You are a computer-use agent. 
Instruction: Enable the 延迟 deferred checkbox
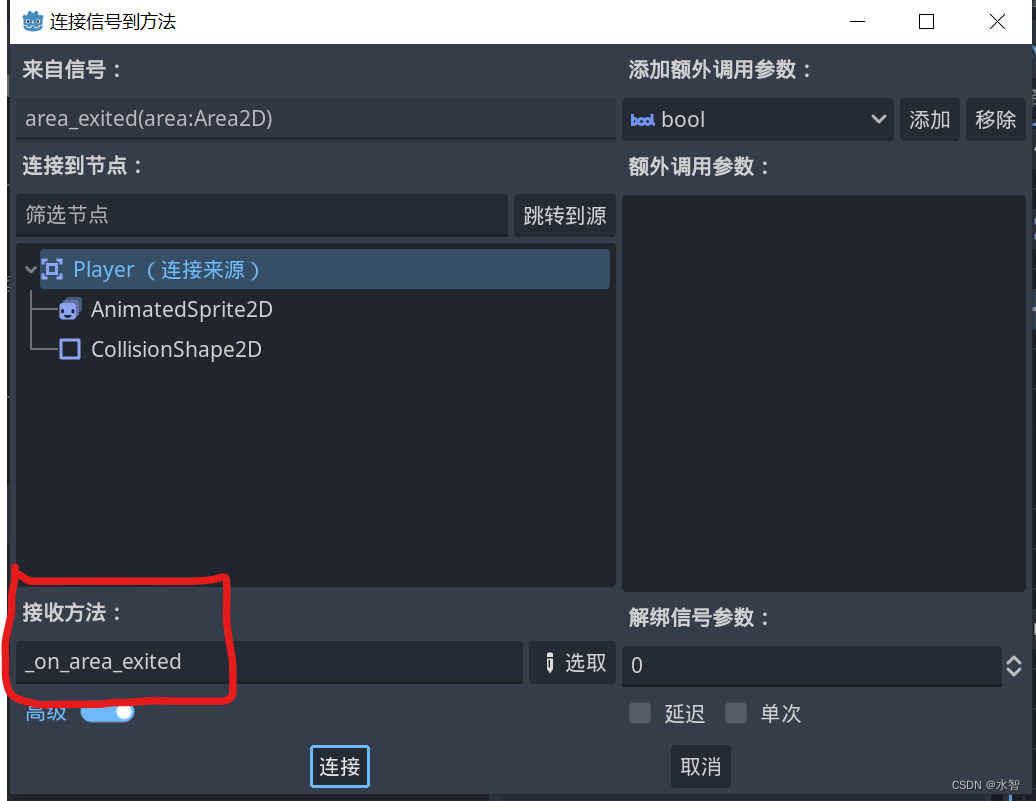click(640, 713)
